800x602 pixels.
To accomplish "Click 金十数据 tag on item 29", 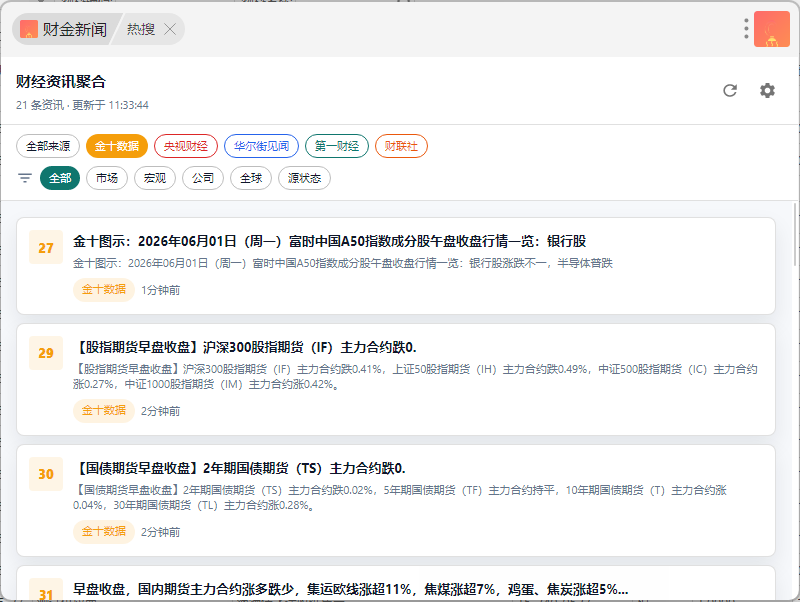I will (104, 411).
